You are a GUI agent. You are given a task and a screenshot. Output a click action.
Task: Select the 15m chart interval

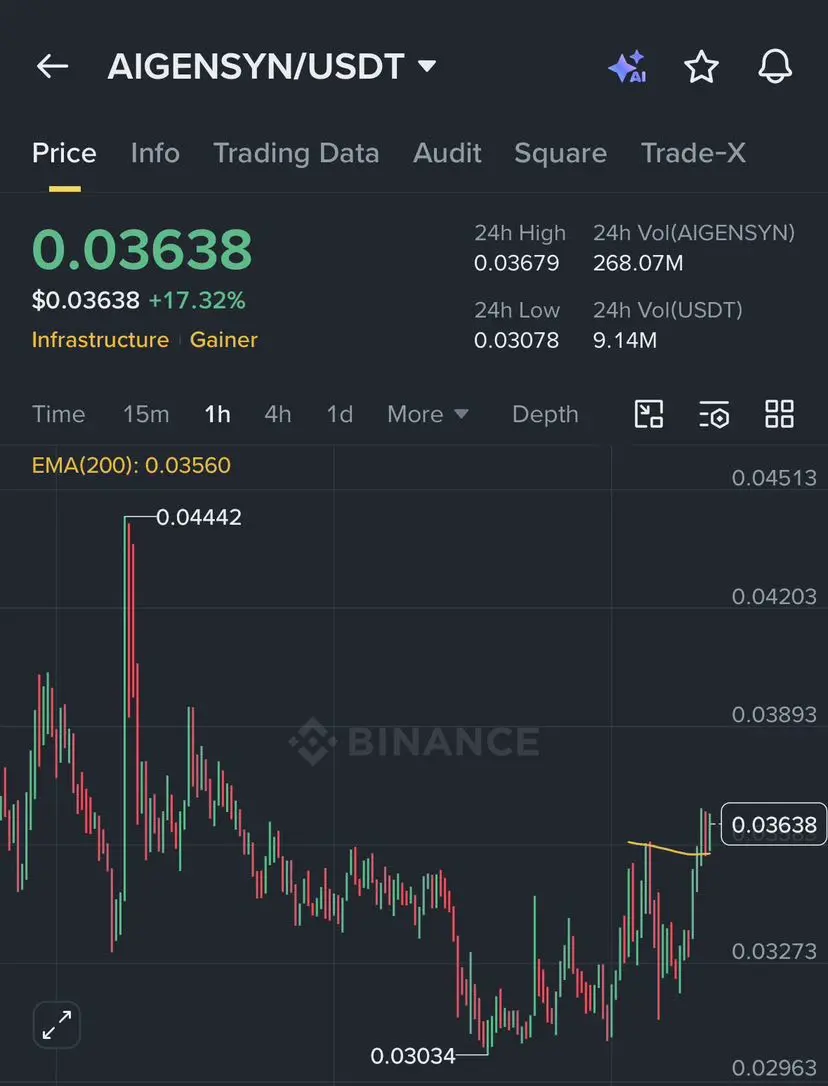point(146,414)
